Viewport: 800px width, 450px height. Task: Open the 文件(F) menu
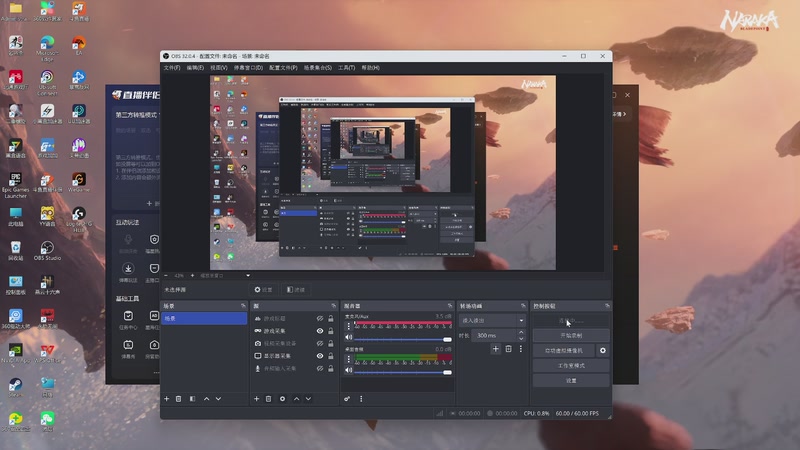coord(172,68)
